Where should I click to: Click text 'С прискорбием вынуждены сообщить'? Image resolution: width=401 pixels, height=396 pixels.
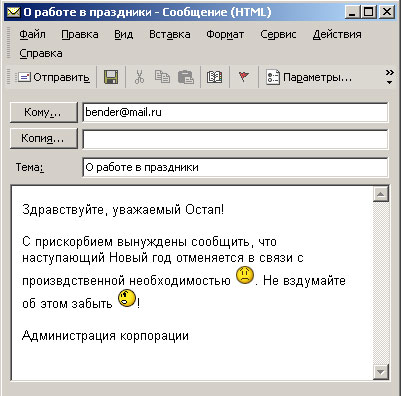pos(136,242)
